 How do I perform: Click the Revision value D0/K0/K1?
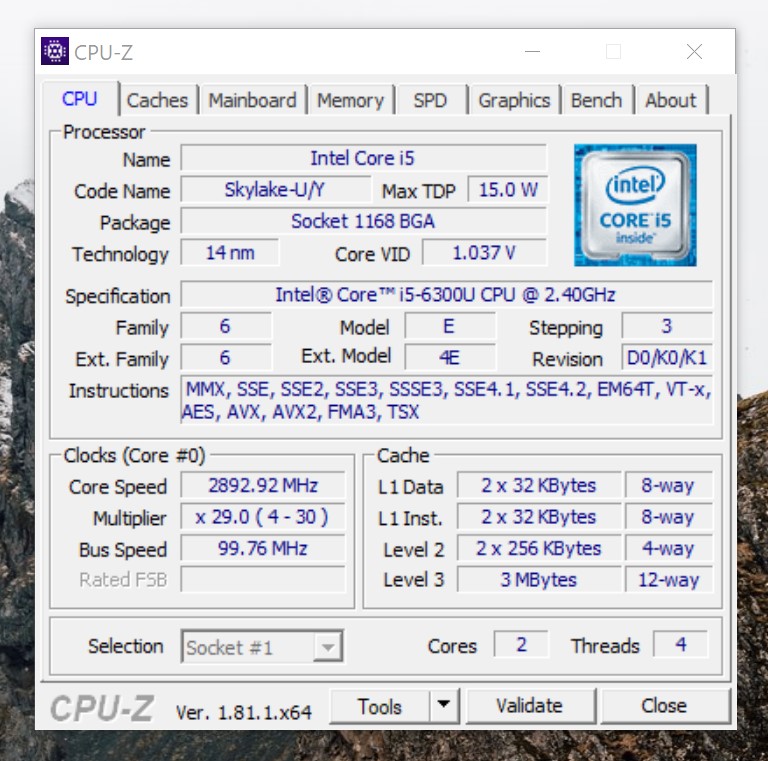[667, 357]
